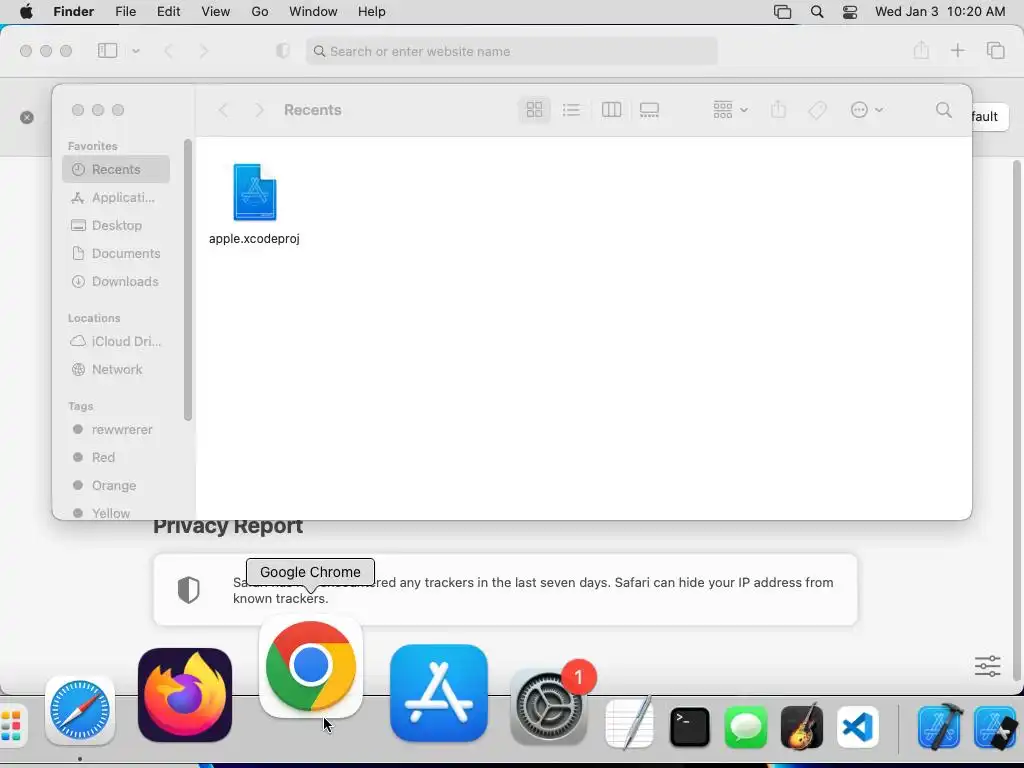Open Control Center in menu bar
This screenshot has height=768, width=1024.
pos(850,12)
